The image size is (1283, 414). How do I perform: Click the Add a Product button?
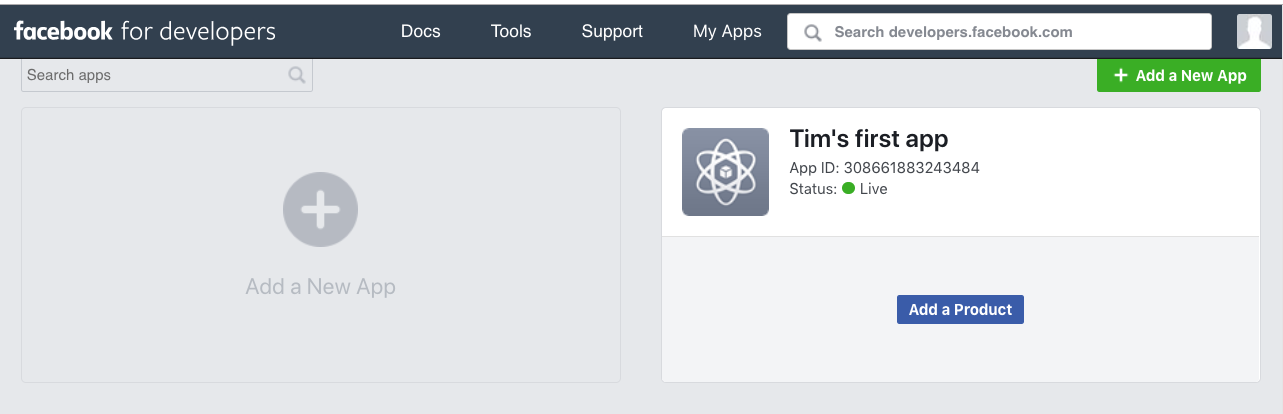coord(960,309)
